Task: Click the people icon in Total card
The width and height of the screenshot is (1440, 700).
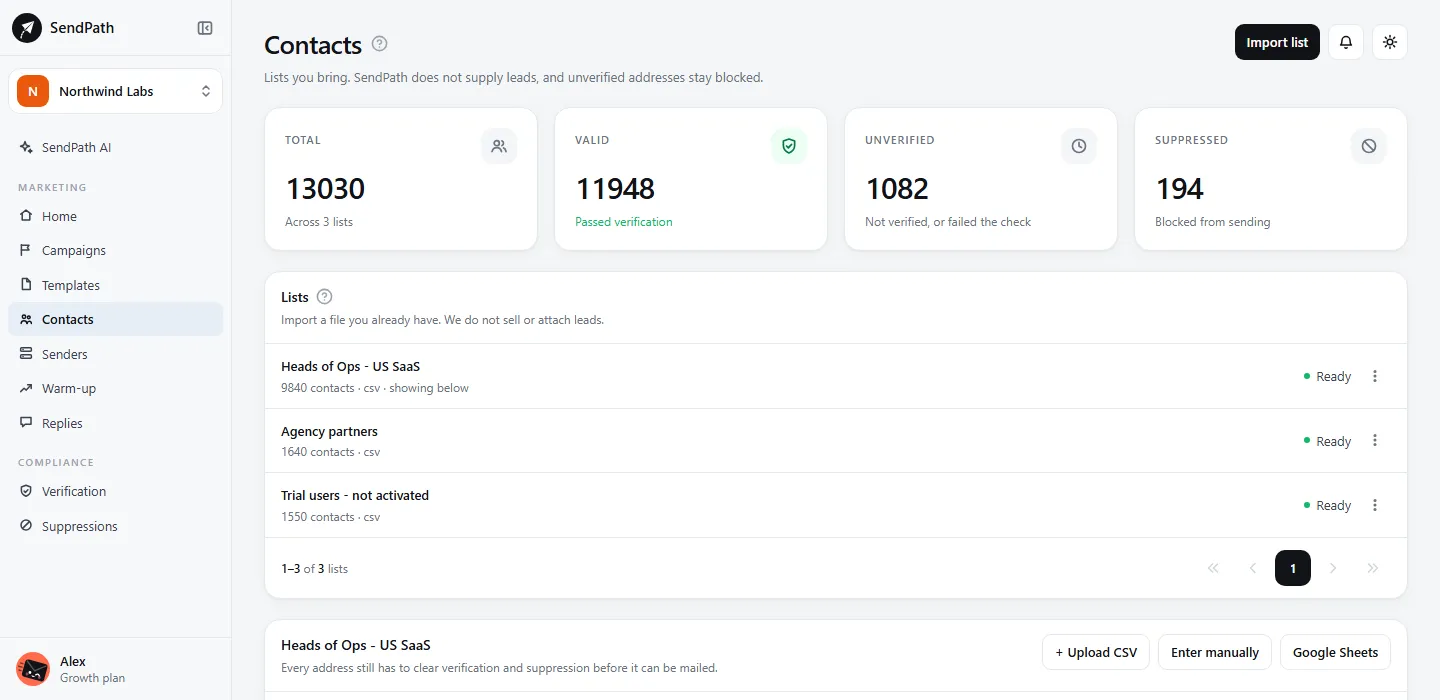Action: click(x=499, y=146)
